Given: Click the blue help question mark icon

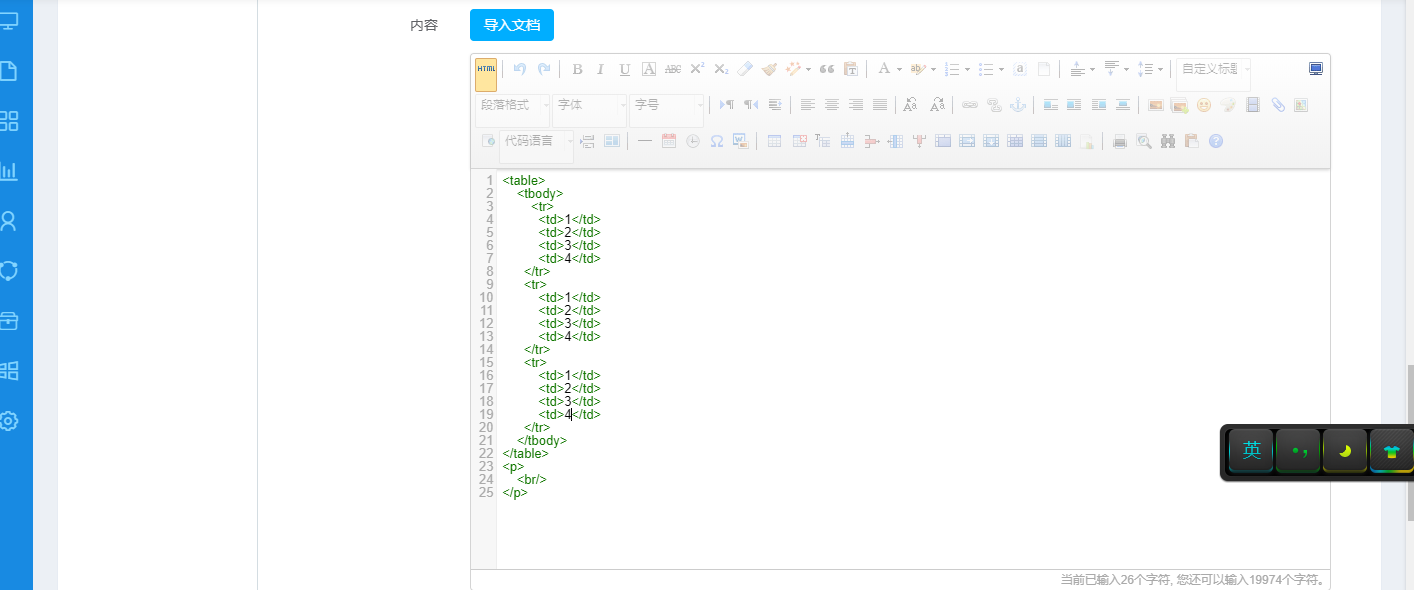Looking at the screenshot, I should (1215, 141).
